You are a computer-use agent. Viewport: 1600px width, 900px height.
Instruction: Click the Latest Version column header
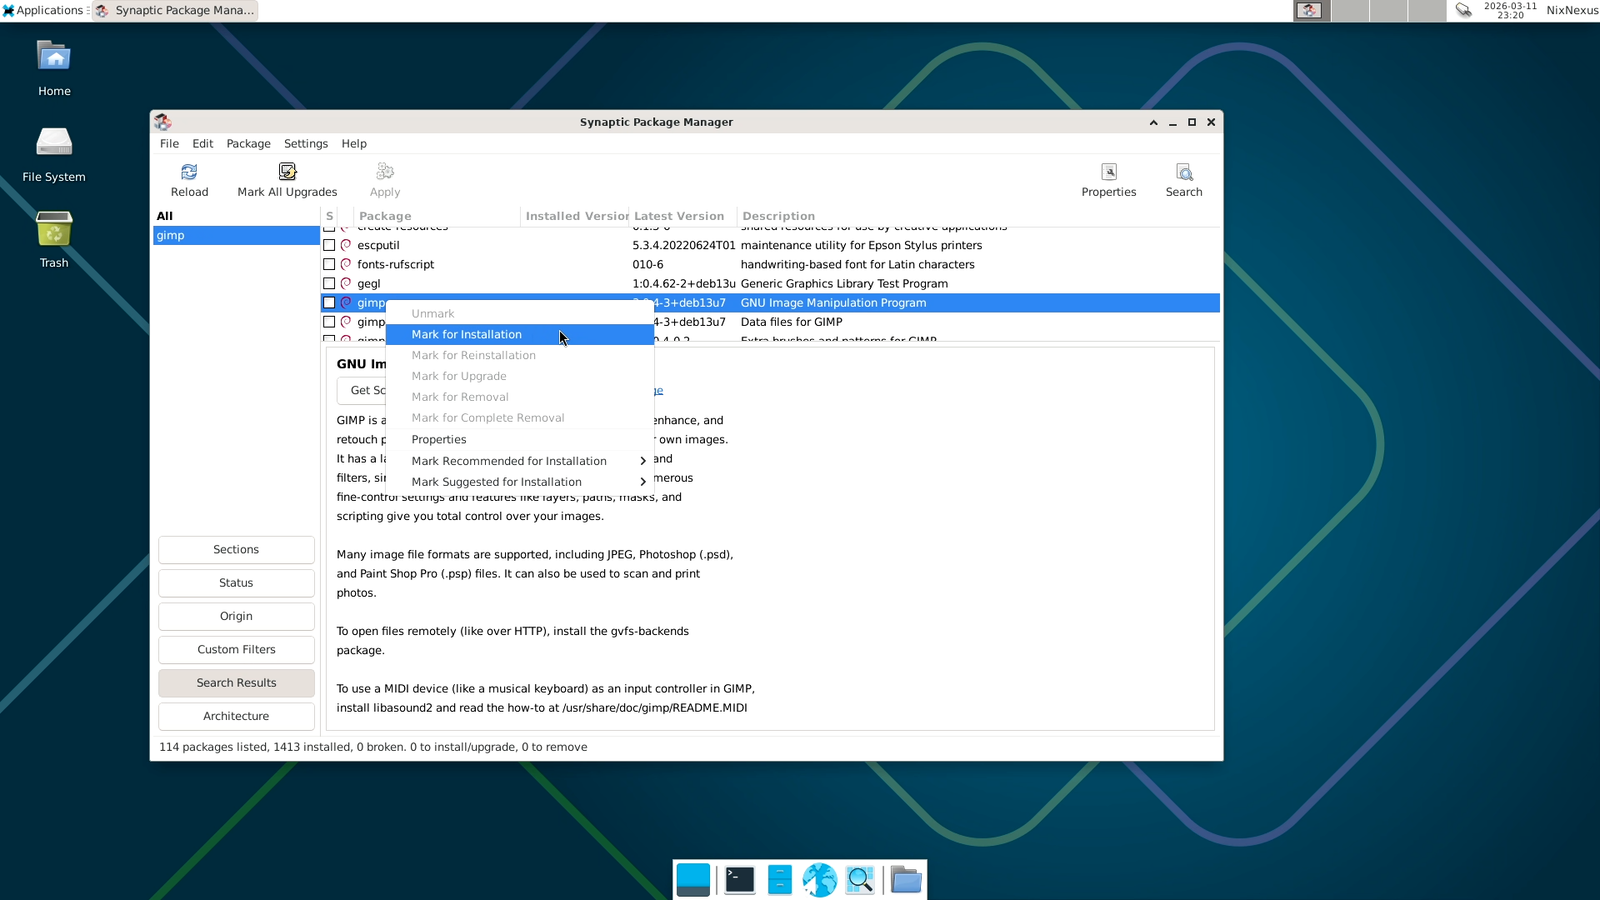tap(679, 215)
